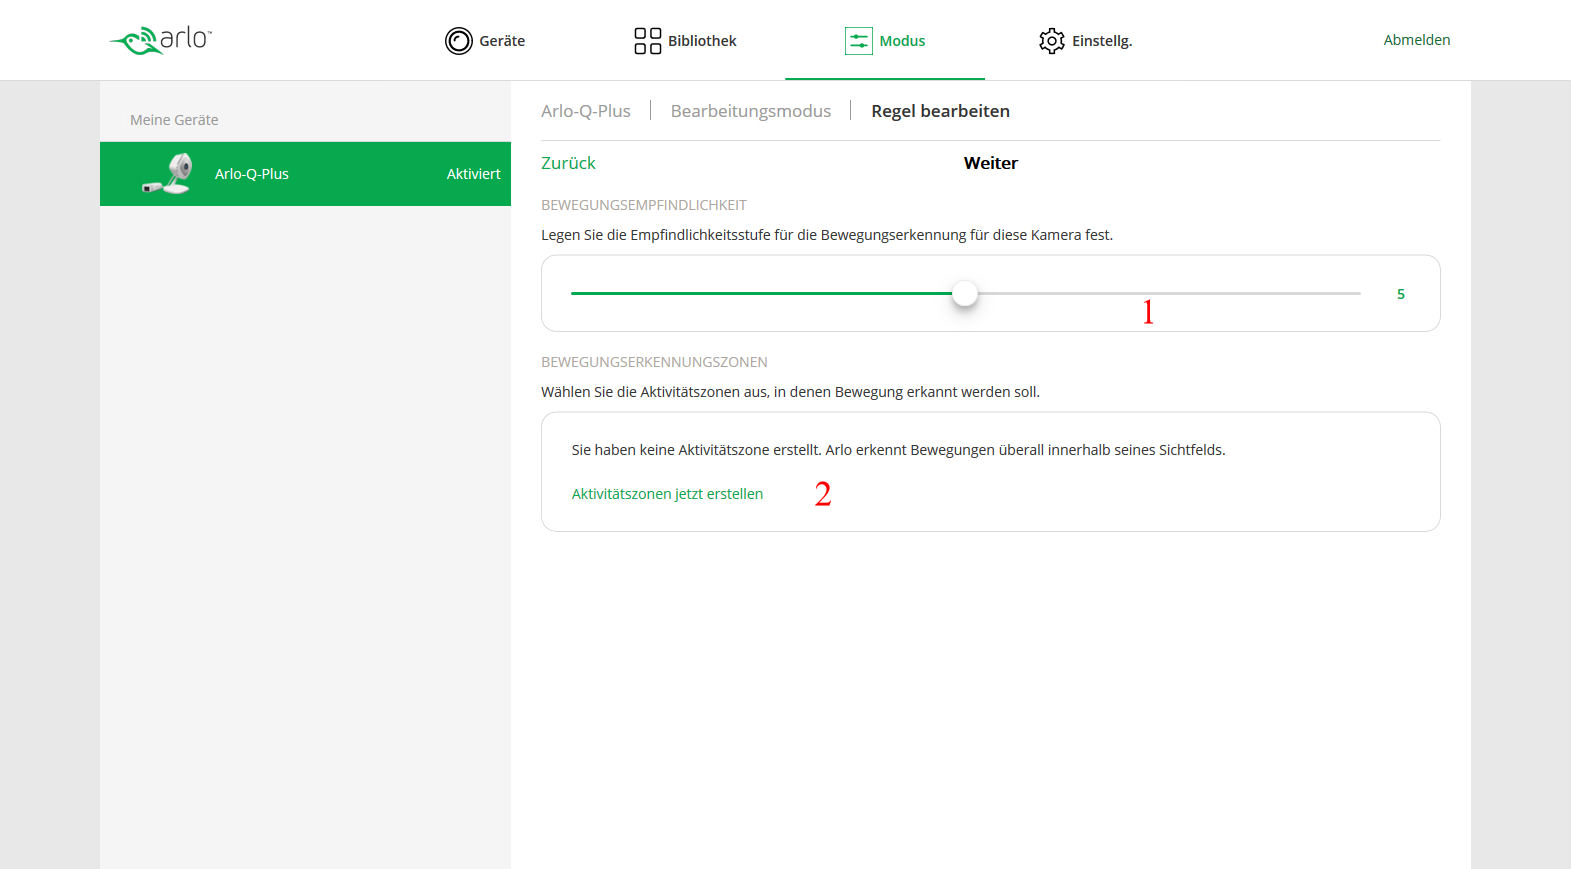Go to the Bearbeitungsmodus breadcrumb
This screenshot has height=869, width=1571.
[x=751, y=111]
